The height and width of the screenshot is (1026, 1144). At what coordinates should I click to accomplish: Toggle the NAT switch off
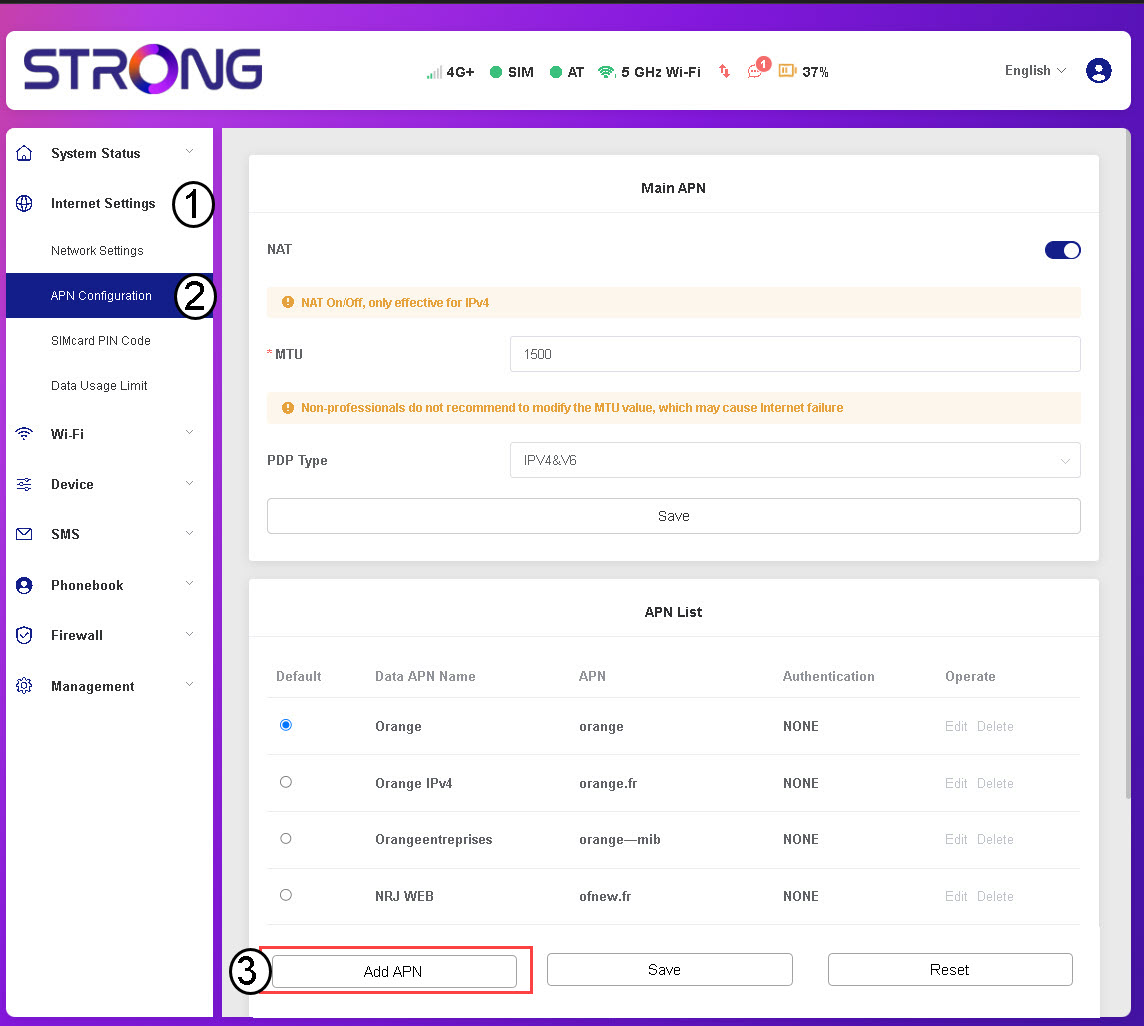pyautogui.click(x=1062, y=250)
